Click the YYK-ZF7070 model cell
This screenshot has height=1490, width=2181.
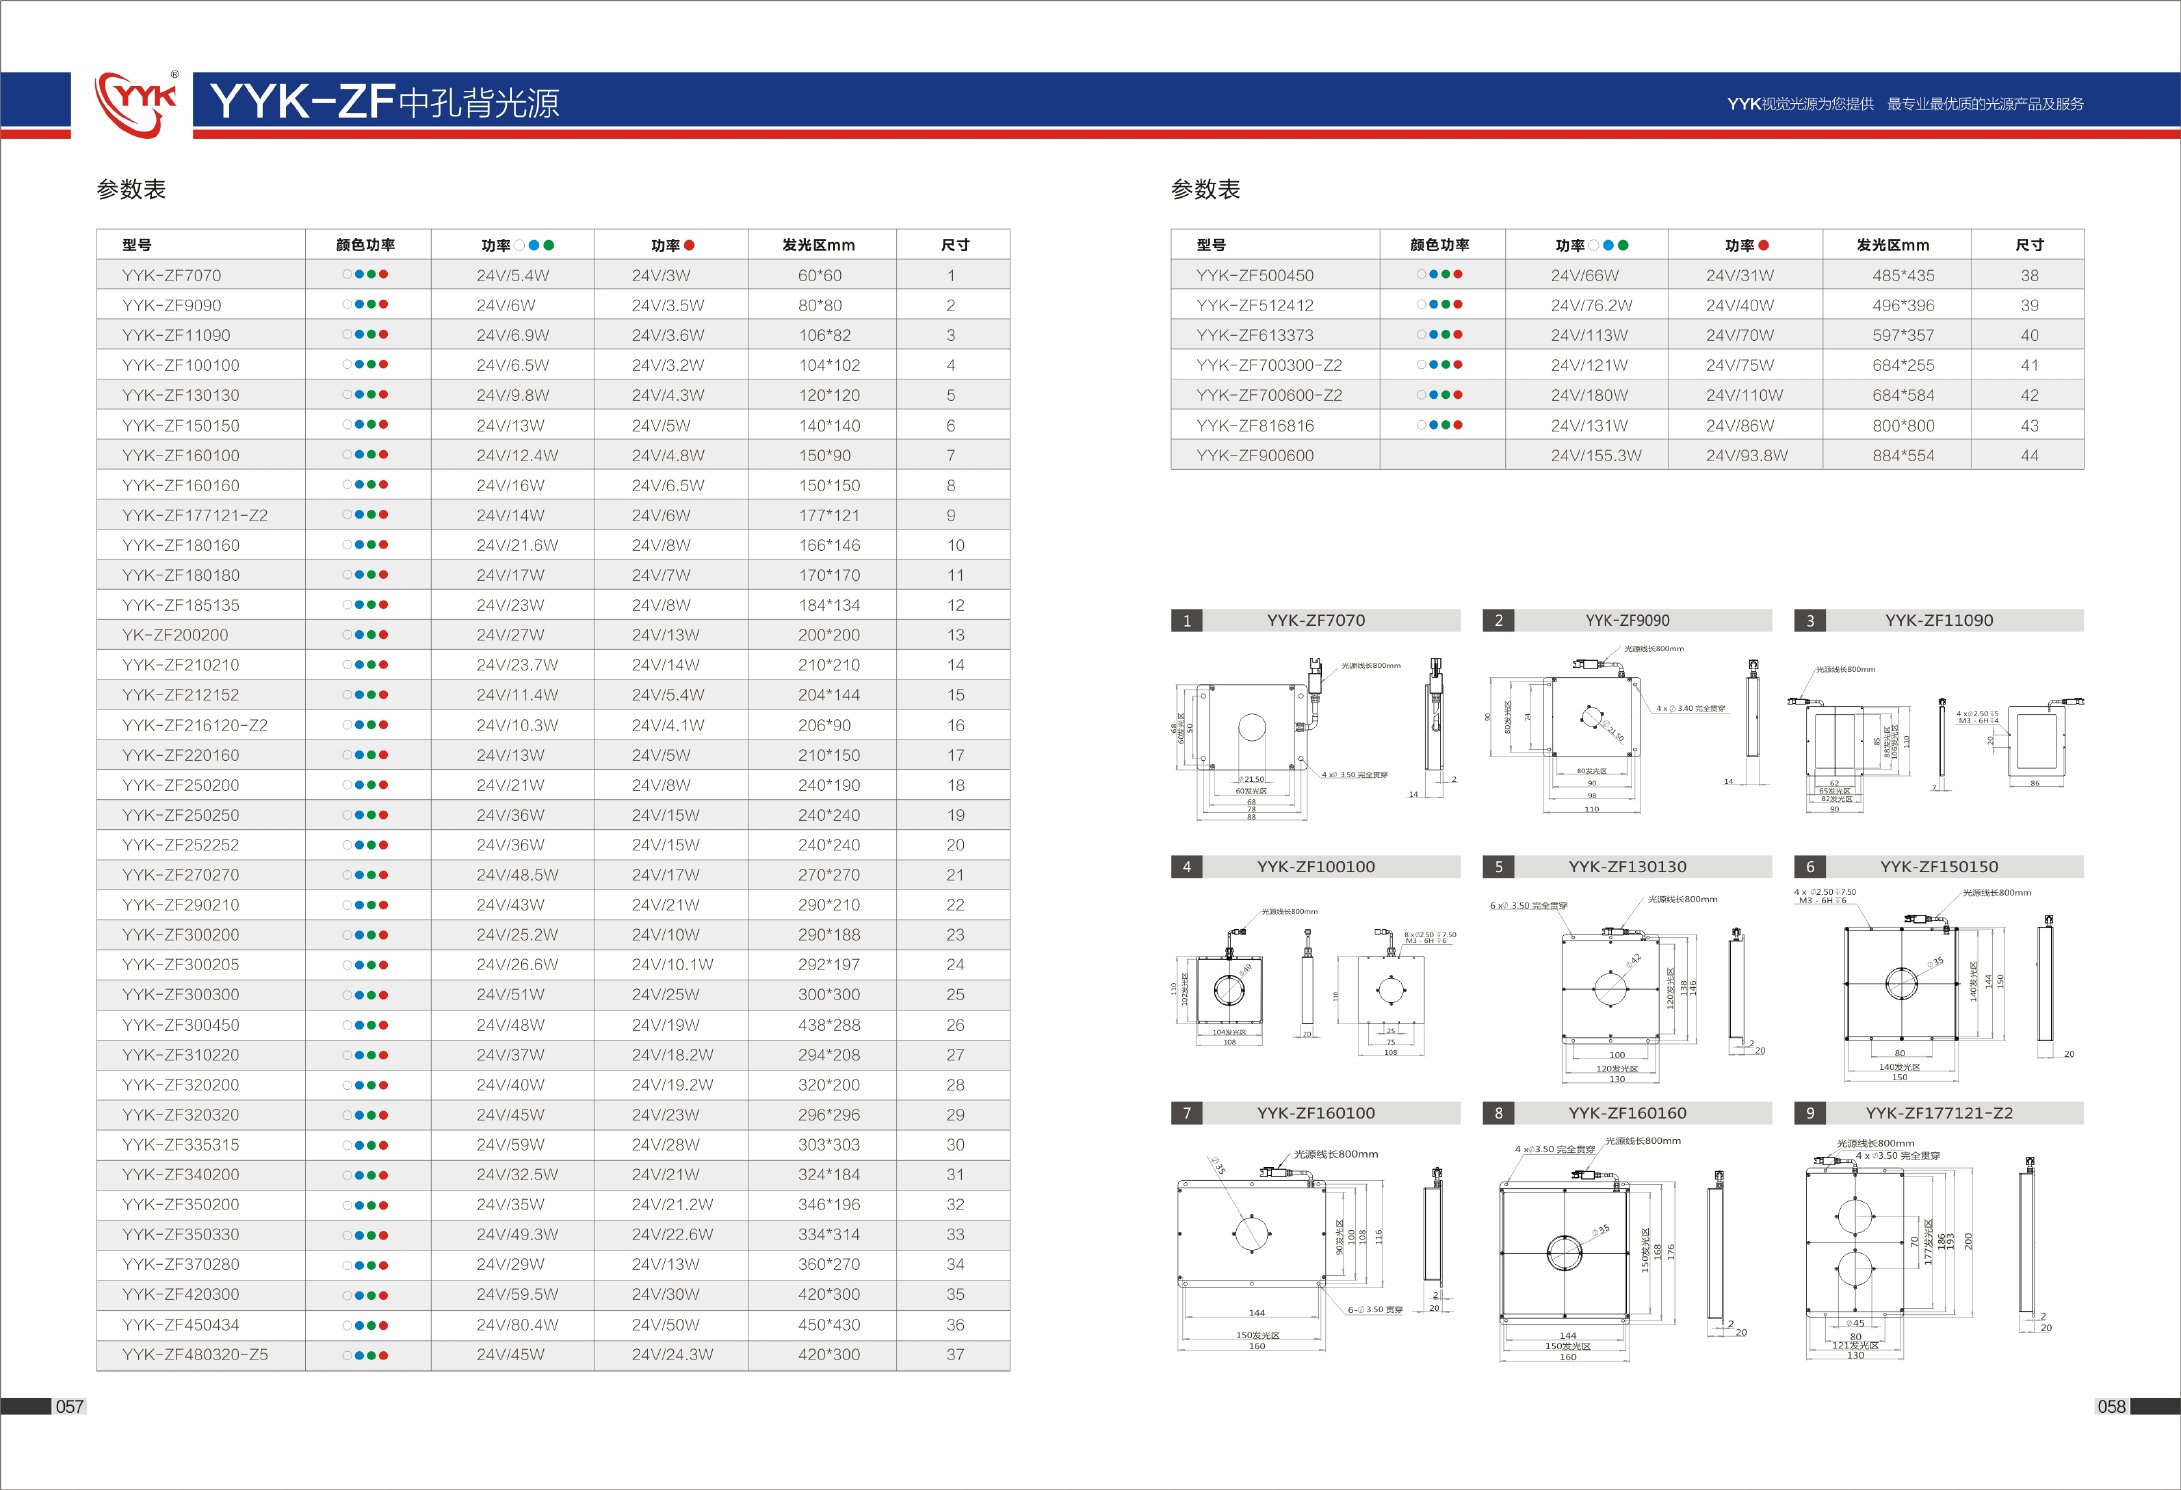[171, 275]
